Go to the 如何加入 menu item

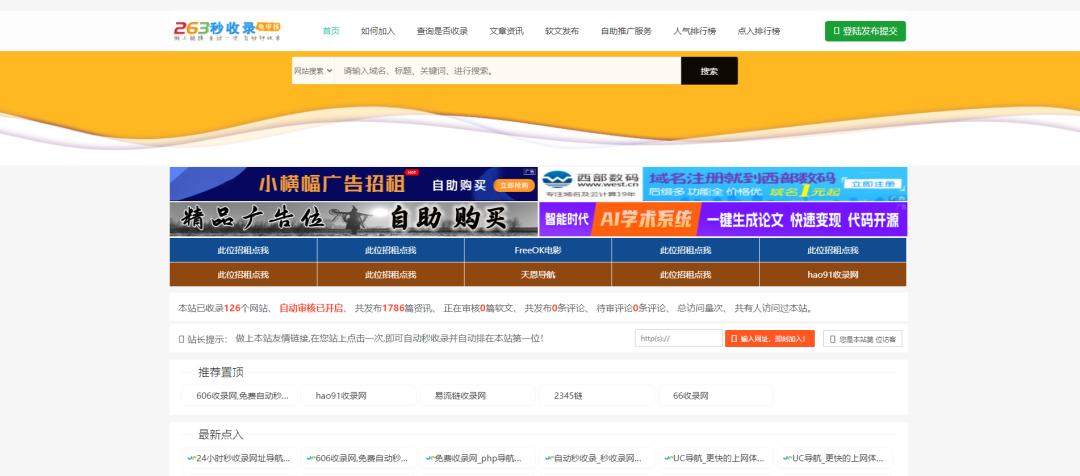(378, 31)
